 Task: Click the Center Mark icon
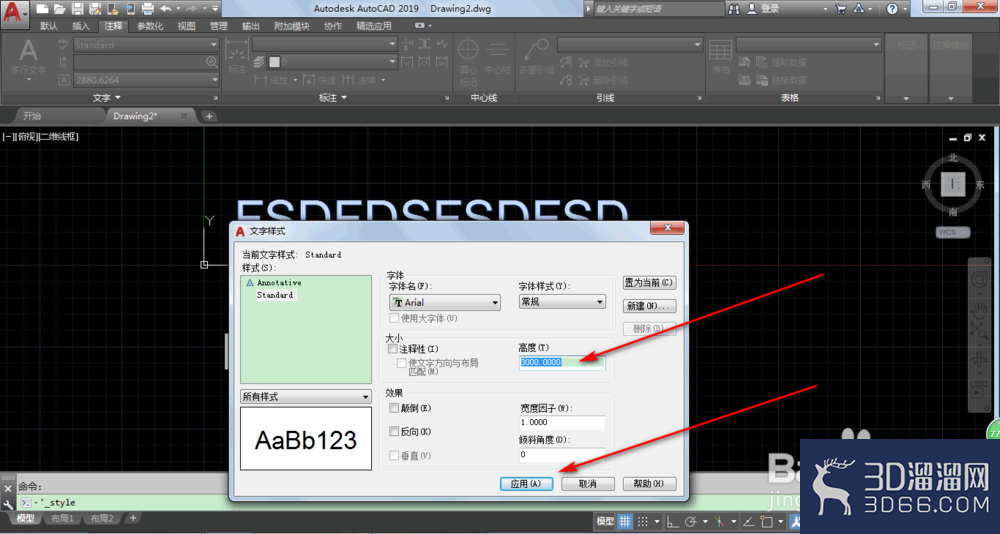468,51
